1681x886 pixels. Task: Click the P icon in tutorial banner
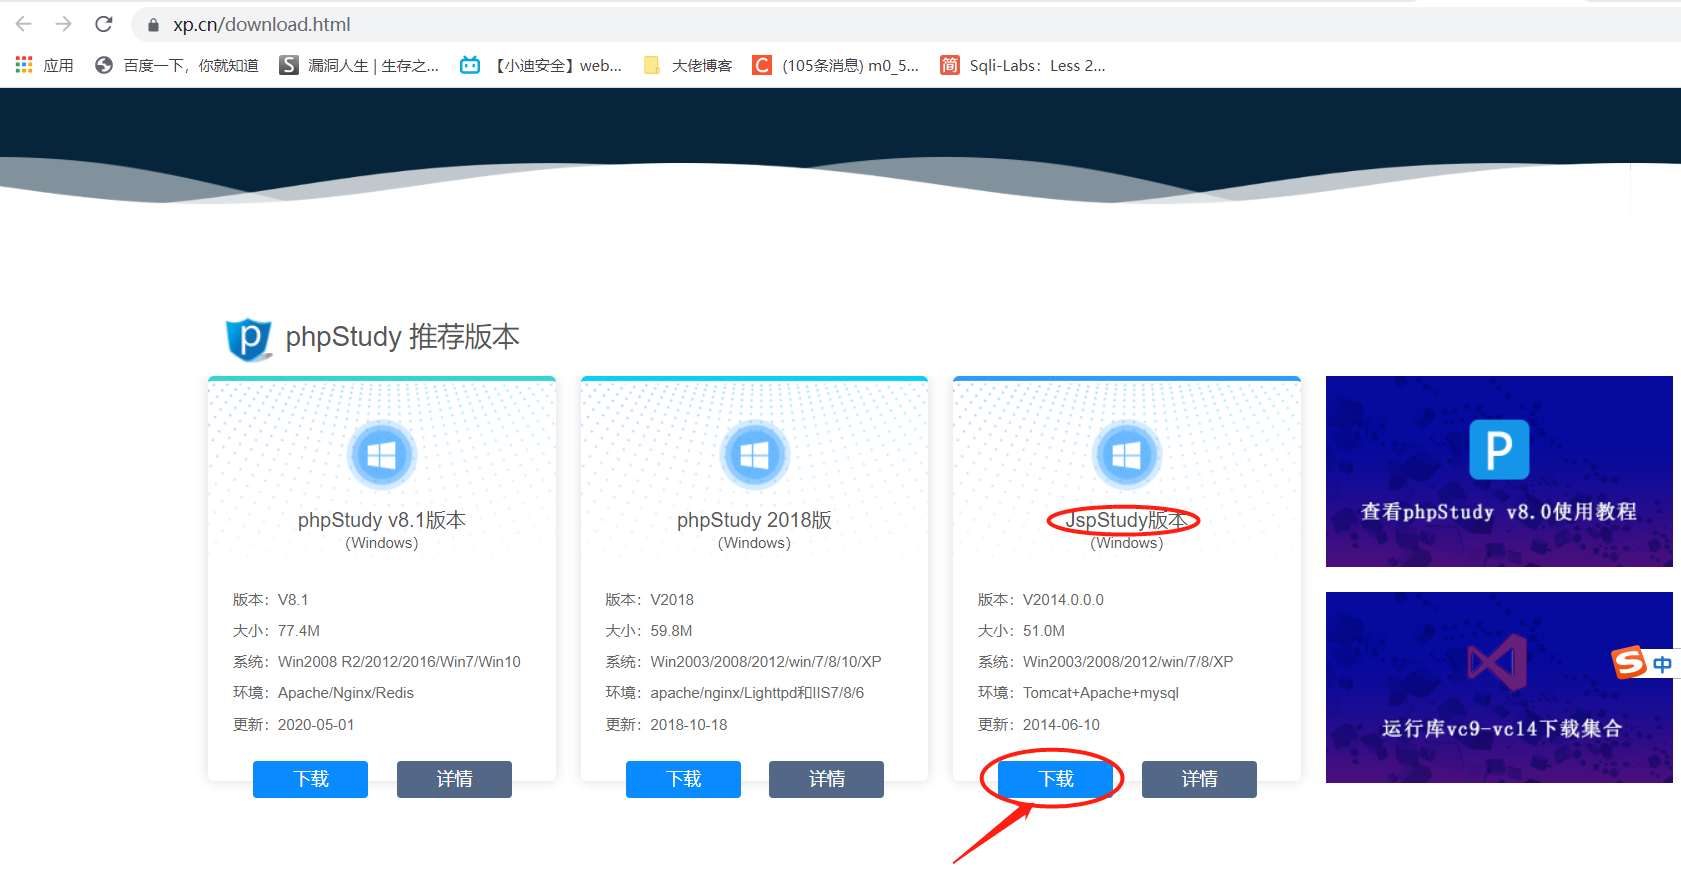1499,450
